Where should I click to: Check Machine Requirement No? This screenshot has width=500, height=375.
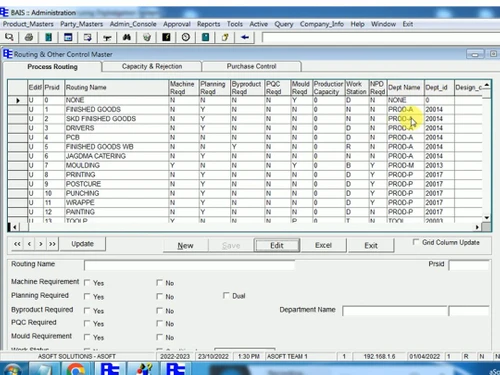tap(159, 283)
